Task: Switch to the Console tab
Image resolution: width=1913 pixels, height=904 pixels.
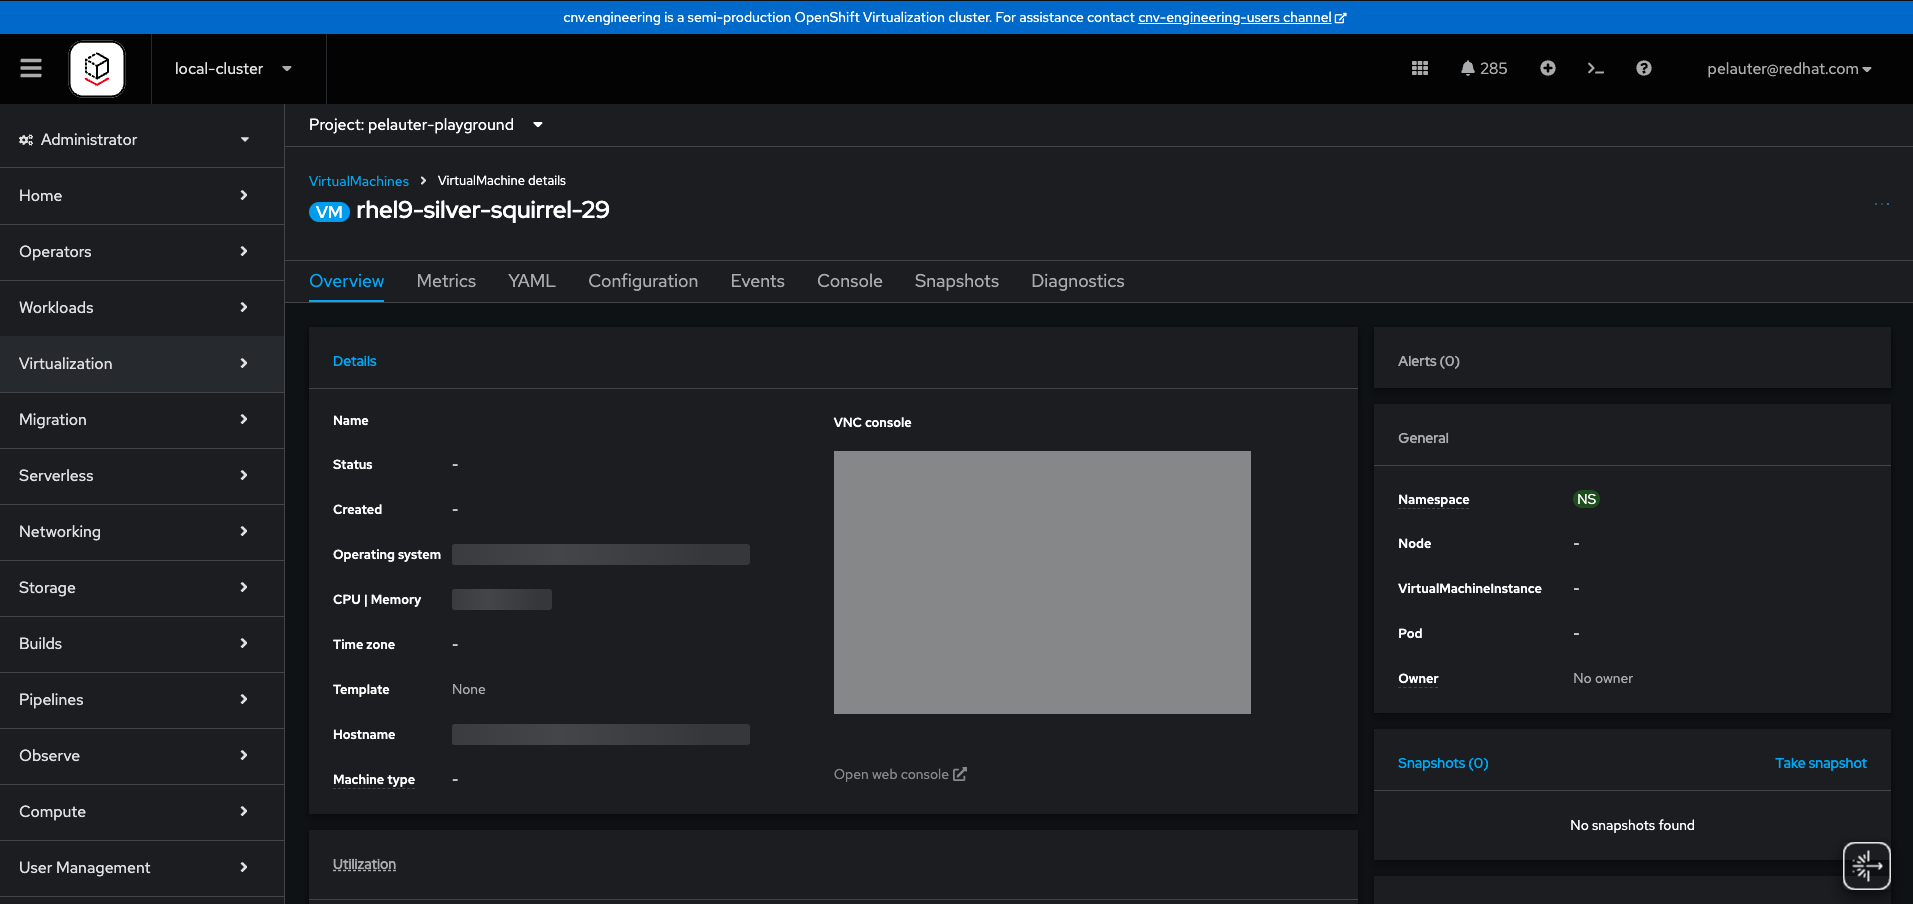Action: tap(850, 281)
